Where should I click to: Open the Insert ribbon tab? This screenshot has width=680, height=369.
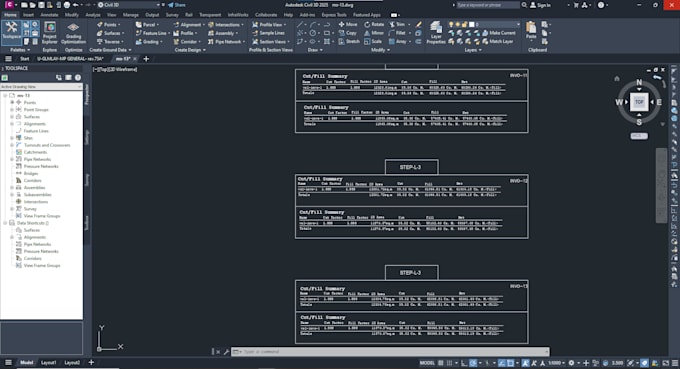tap(28, 15)
